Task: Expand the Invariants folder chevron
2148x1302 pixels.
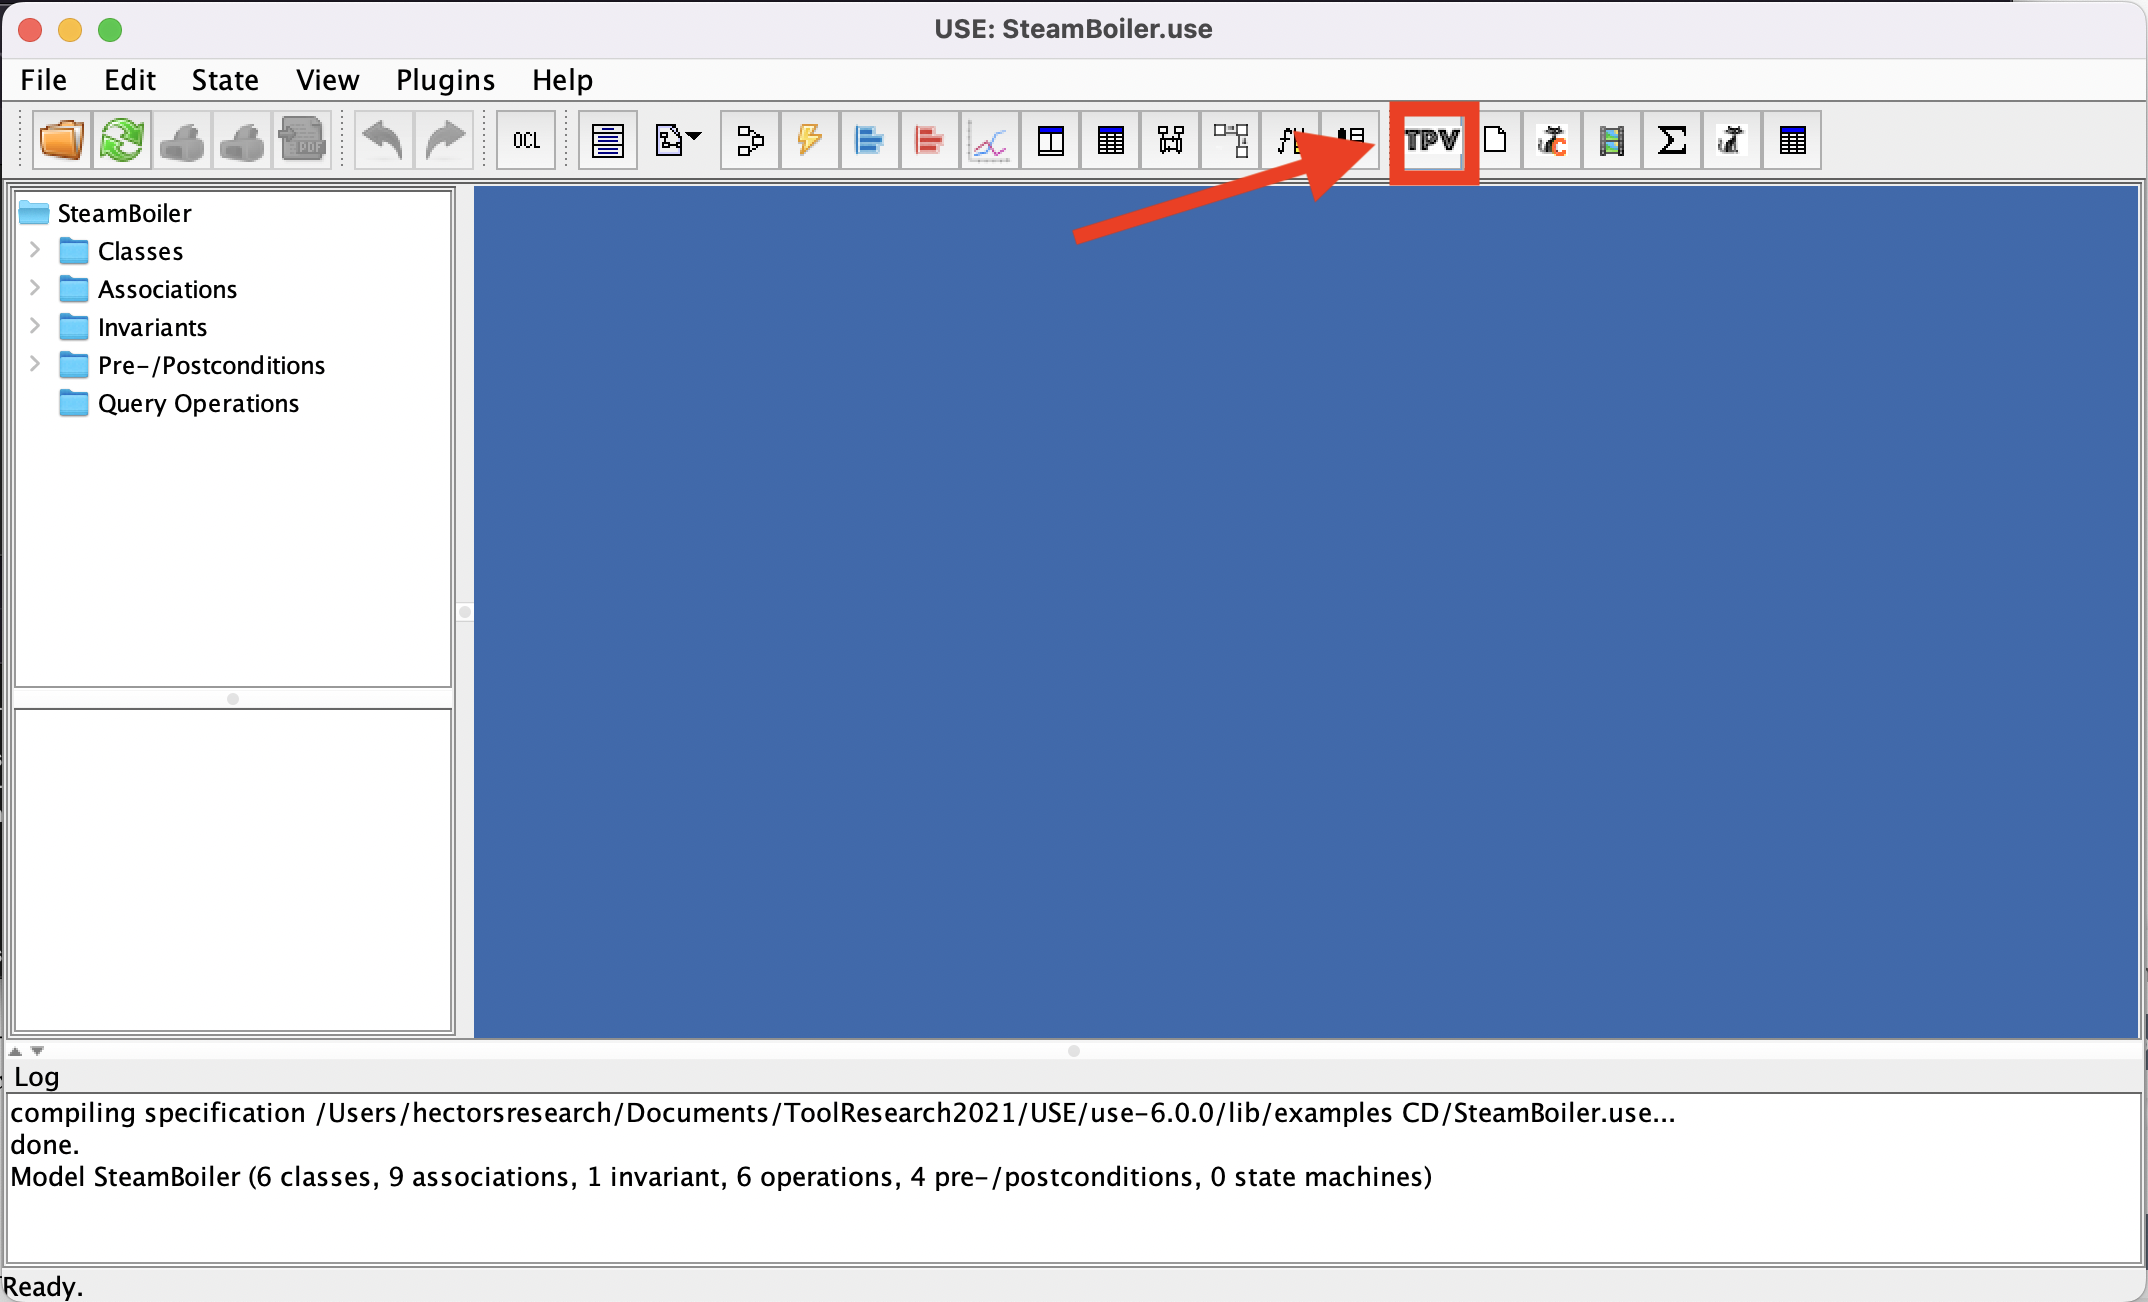Action: (x=35, y=326)
